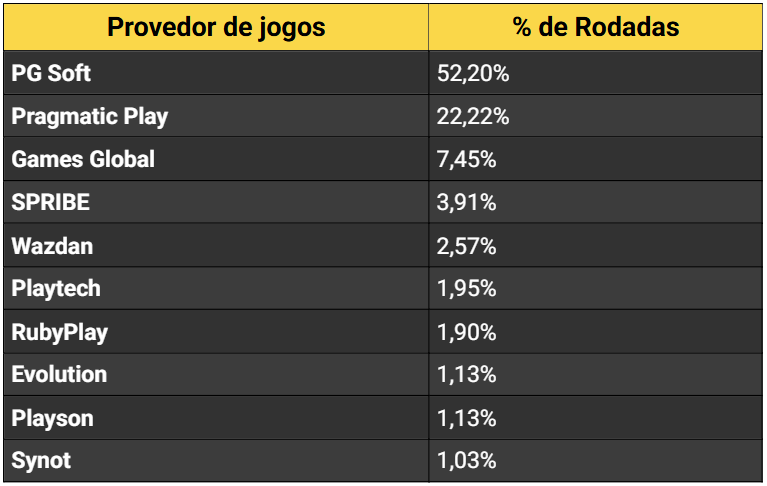Screen dimensions: 767x486
Task: Click the 2,57% value for Wazdan
Action: pyautogui.click(x=467, y=245)
